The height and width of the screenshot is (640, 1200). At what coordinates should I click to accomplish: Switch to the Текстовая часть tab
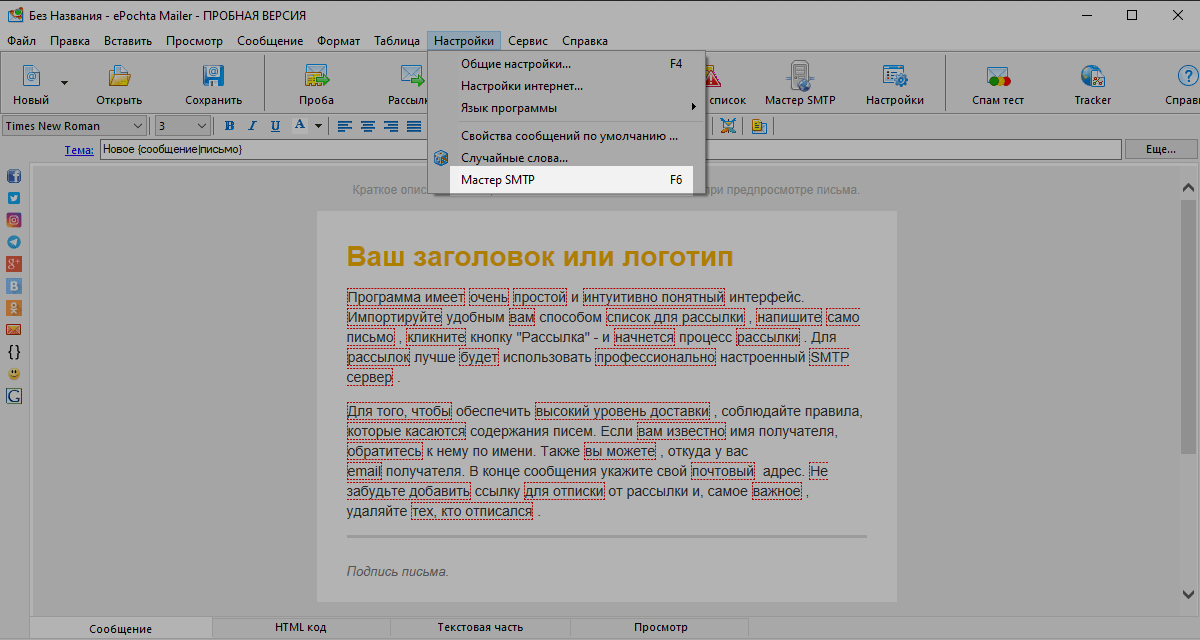click(480, 628)
